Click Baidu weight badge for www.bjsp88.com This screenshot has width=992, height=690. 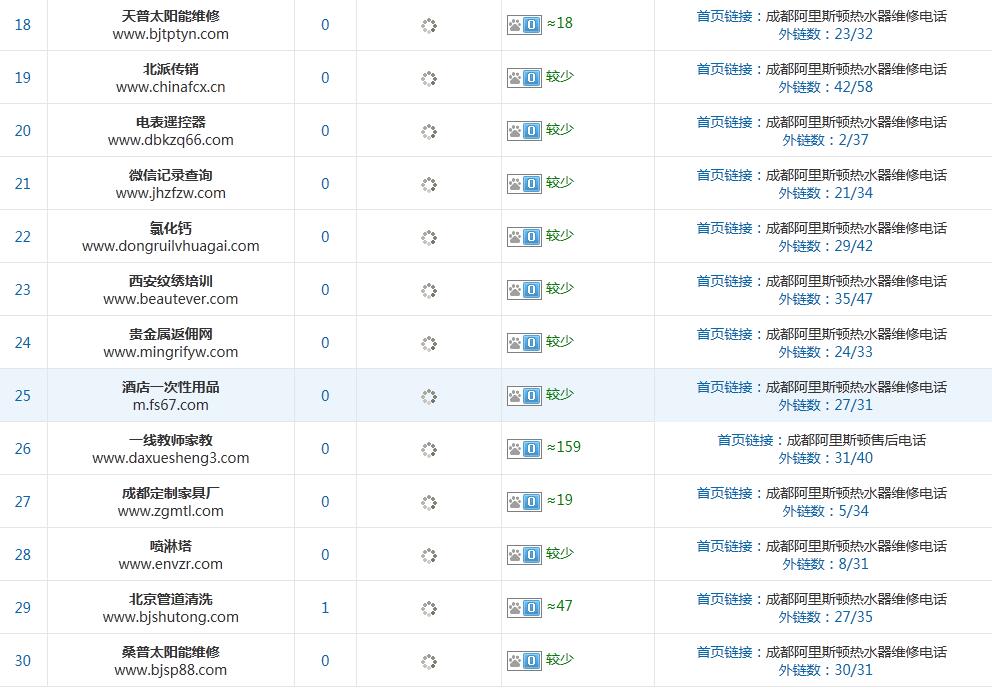coord(524,661)
